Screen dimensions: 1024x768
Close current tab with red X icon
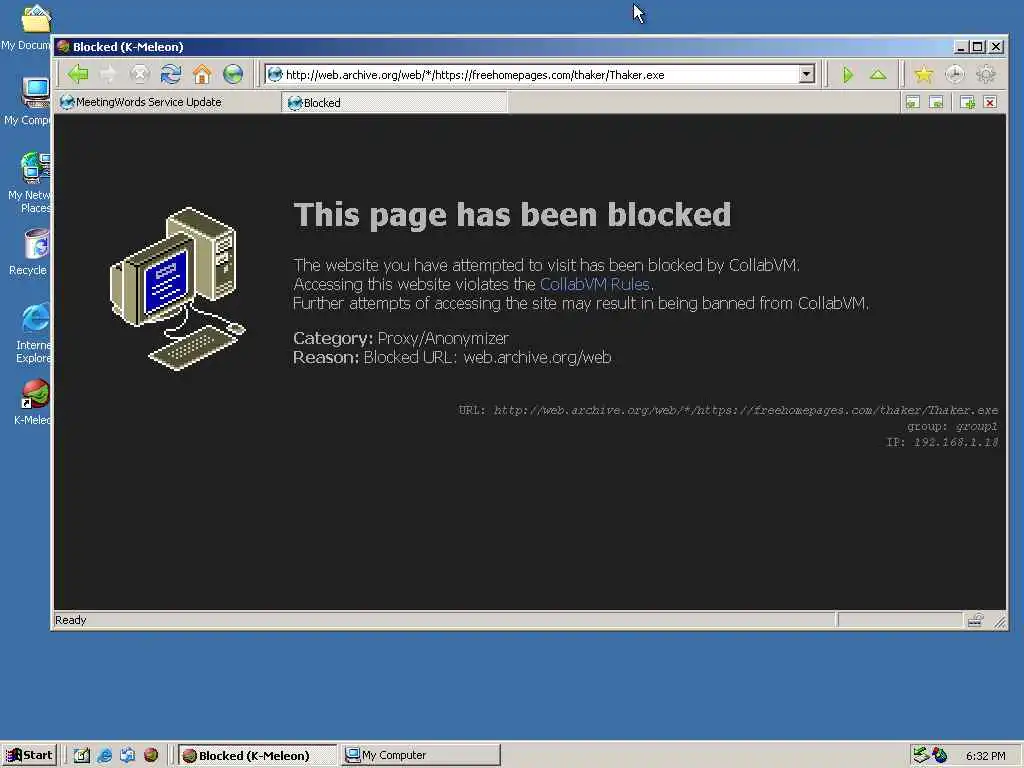[x=991, y=102]
